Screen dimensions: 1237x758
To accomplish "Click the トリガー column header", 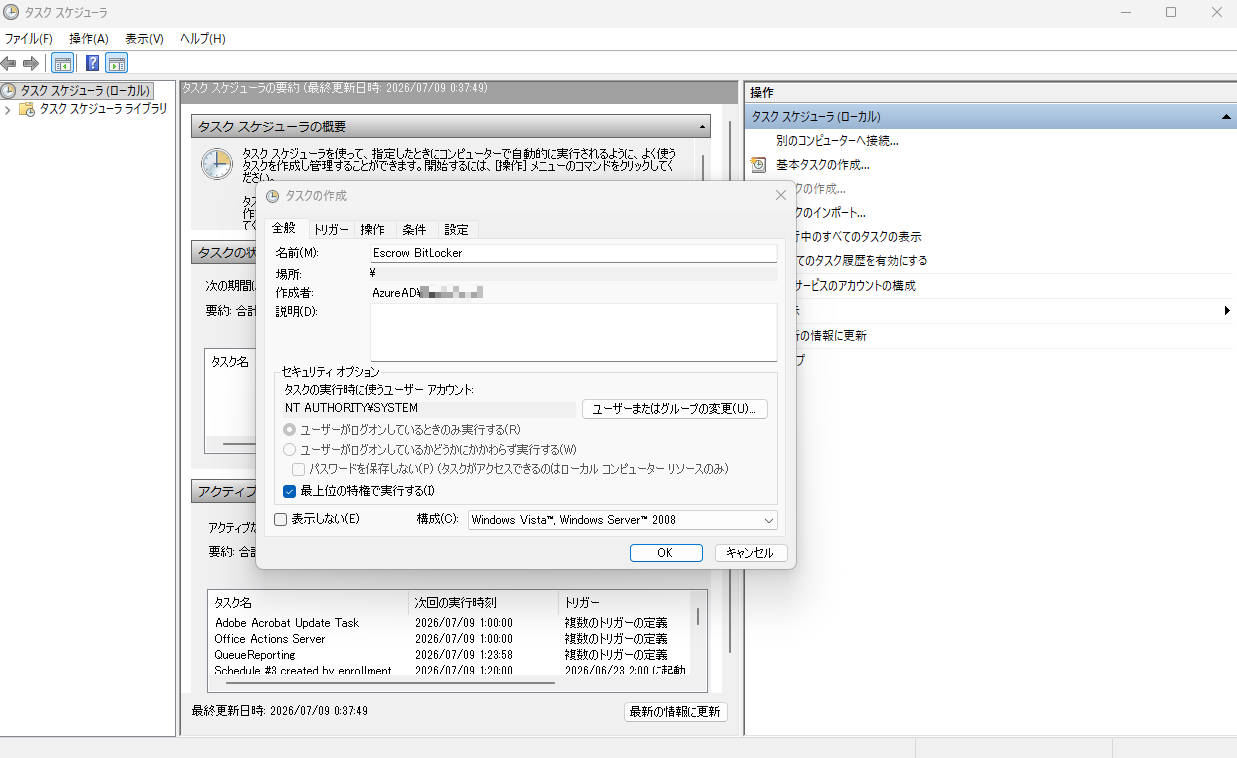I will [x=625, y=603].
